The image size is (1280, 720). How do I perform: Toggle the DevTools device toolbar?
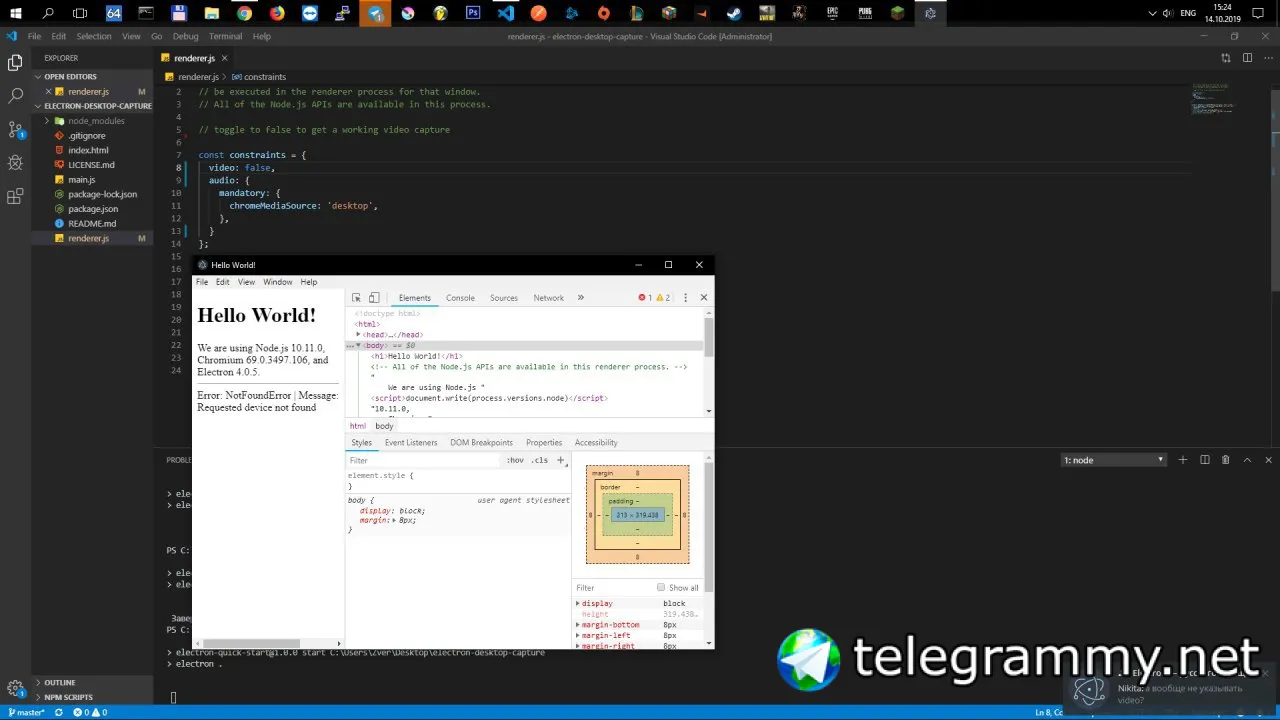(374, 298)
